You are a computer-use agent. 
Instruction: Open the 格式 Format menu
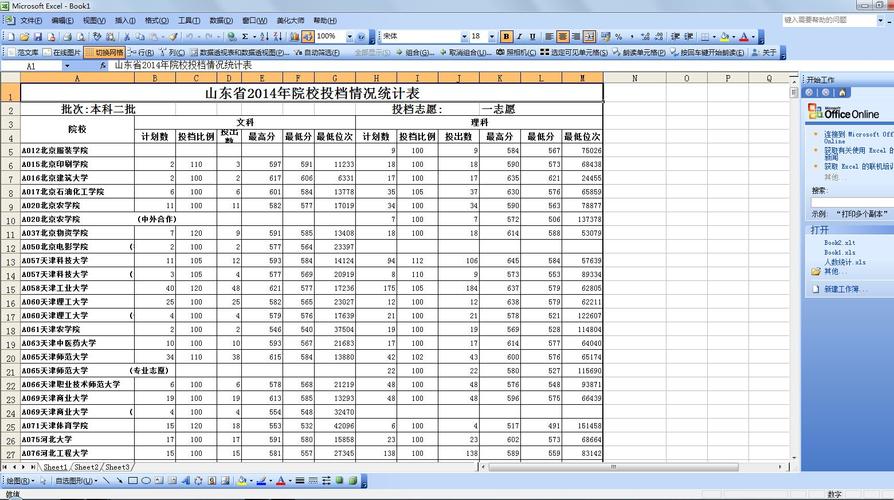point(156,21)
